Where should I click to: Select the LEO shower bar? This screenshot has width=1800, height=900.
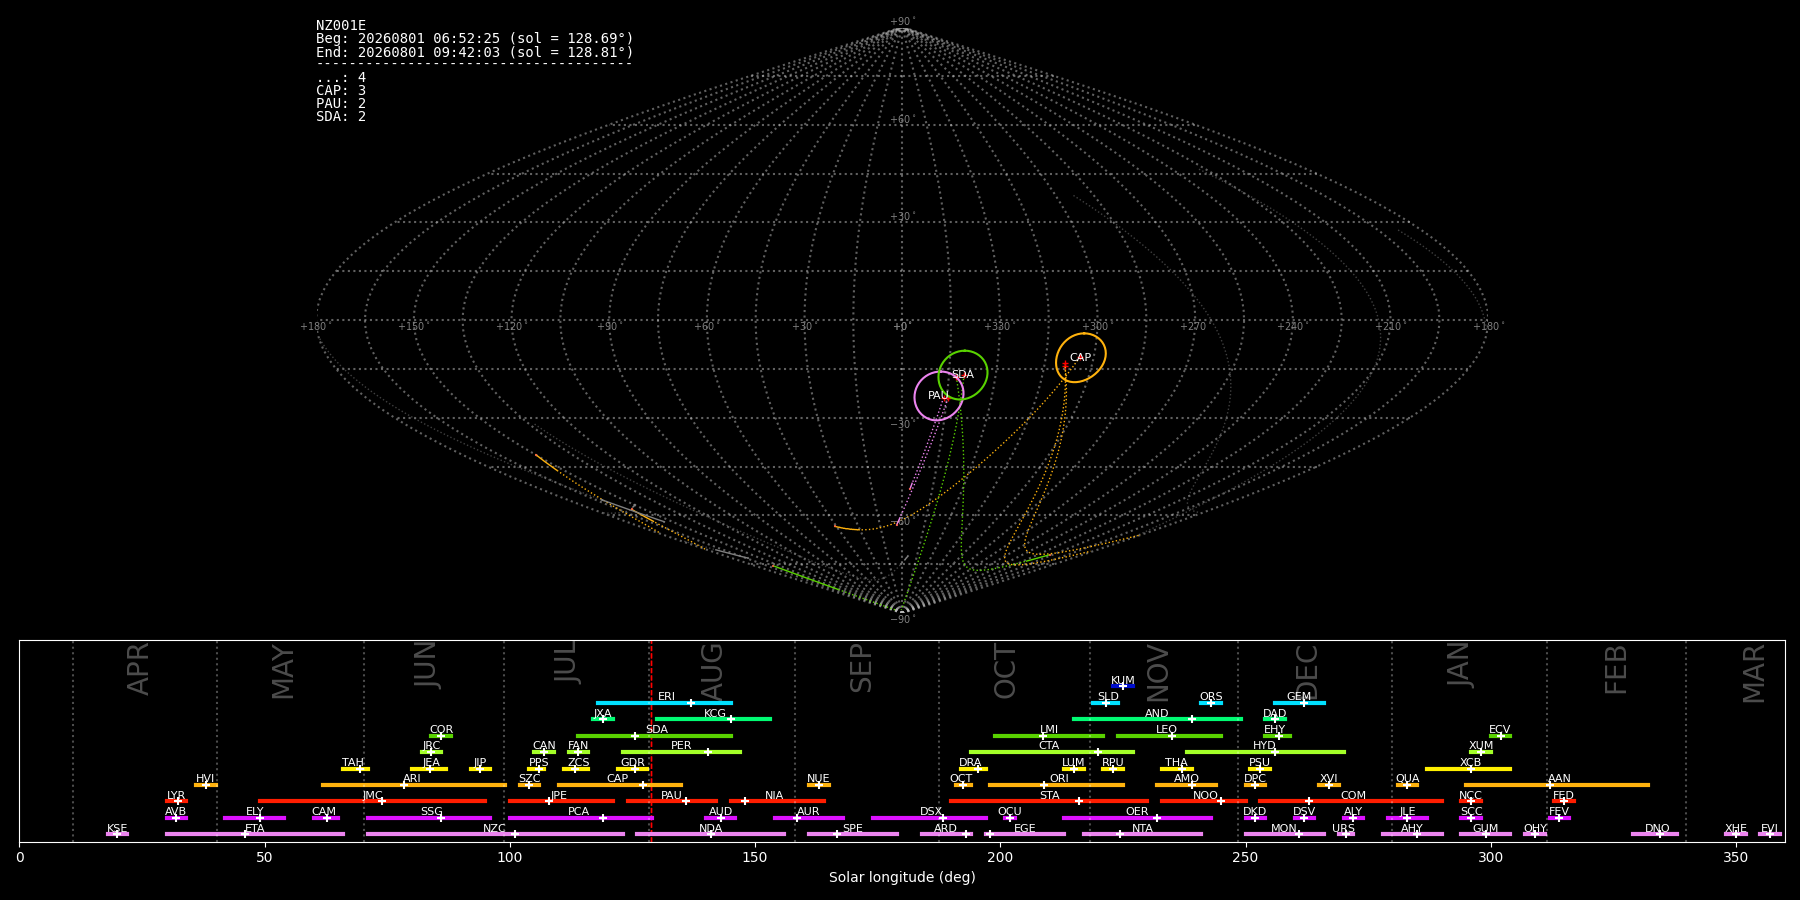coord(1169,736)
